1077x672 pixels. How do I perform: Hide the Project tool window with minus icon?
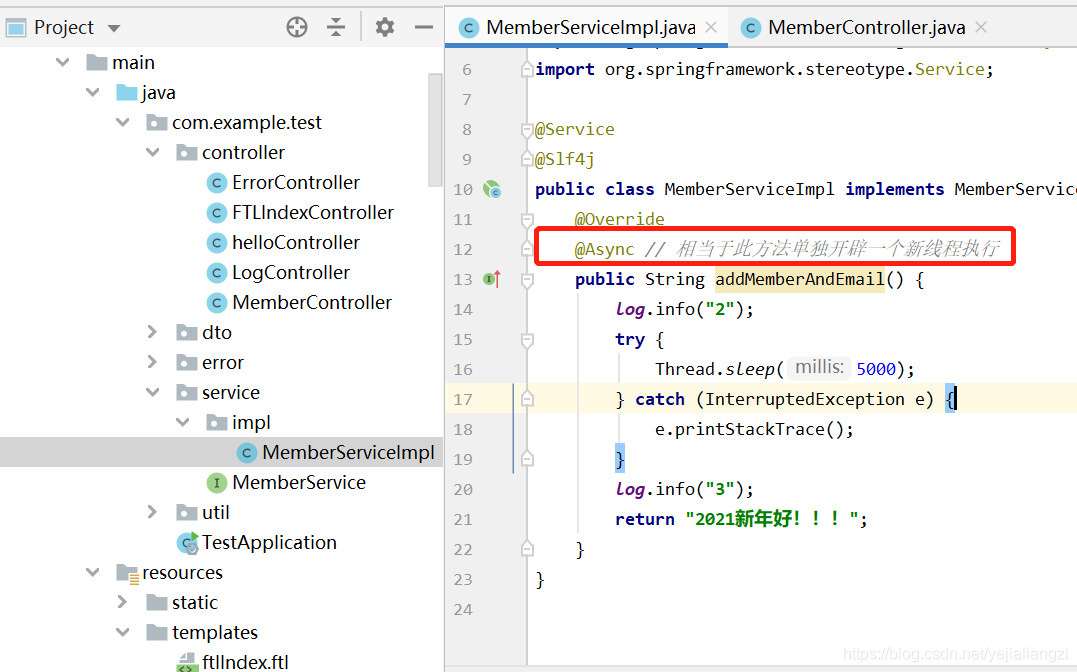click(x=424, y=27)
